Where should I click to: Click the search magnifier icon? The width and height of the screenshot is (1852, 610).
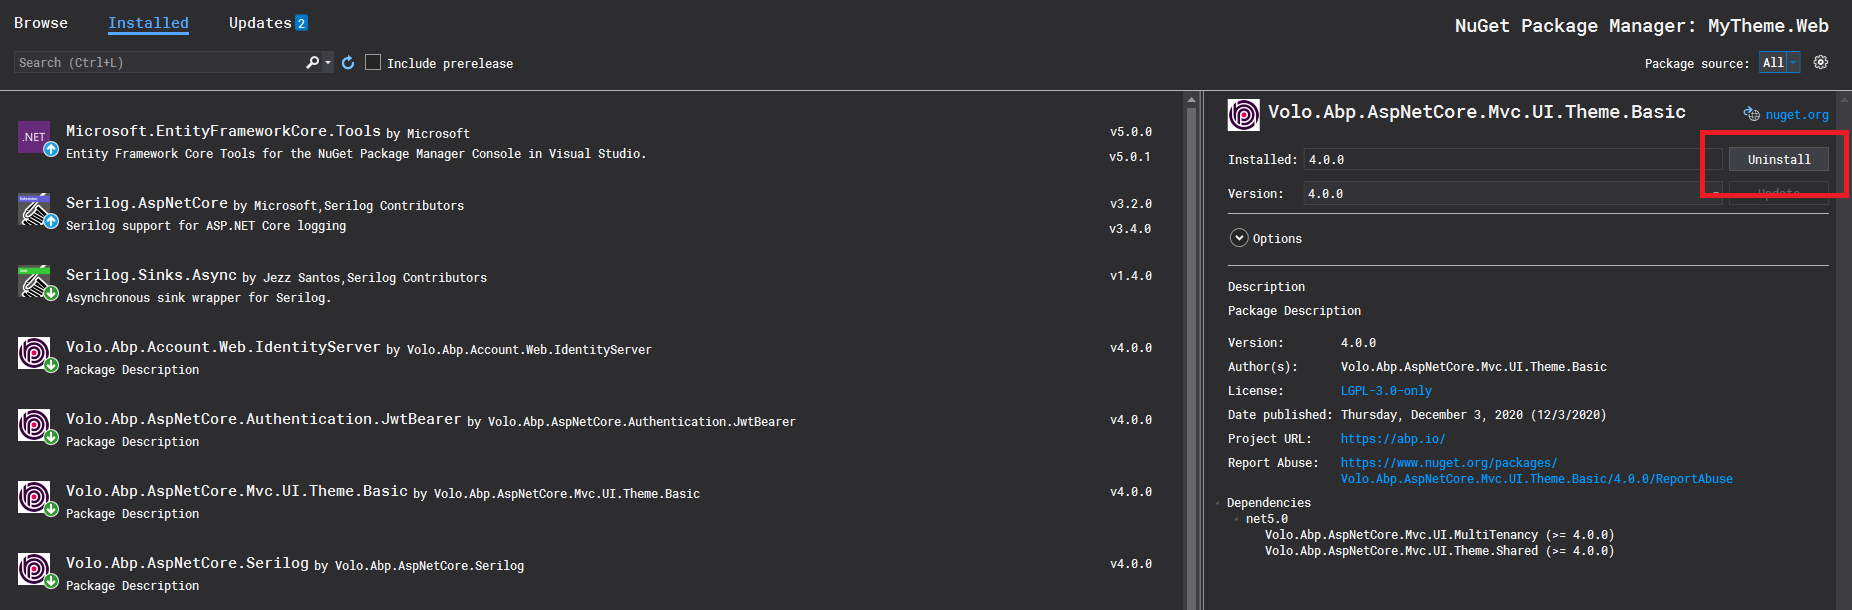pos(313,62)
